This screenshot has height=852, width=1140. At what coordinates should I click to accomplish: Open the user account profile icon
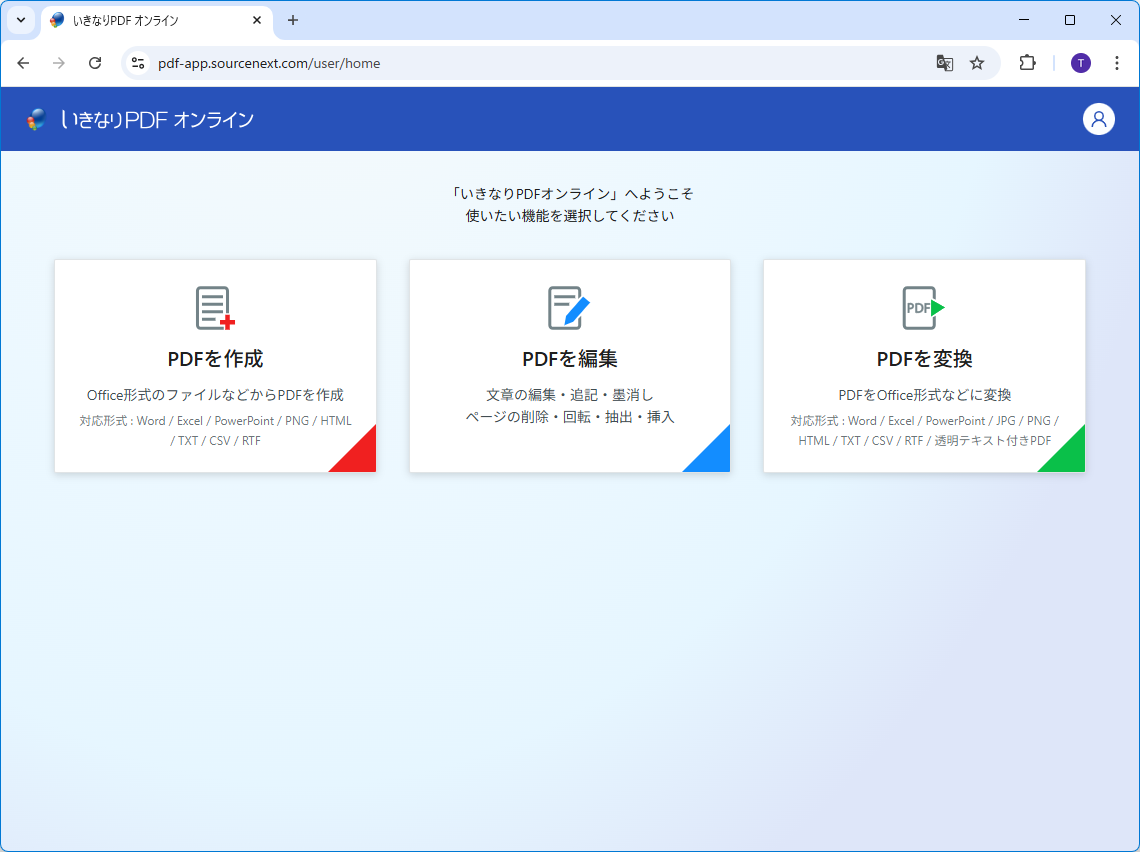(1098, 119)
